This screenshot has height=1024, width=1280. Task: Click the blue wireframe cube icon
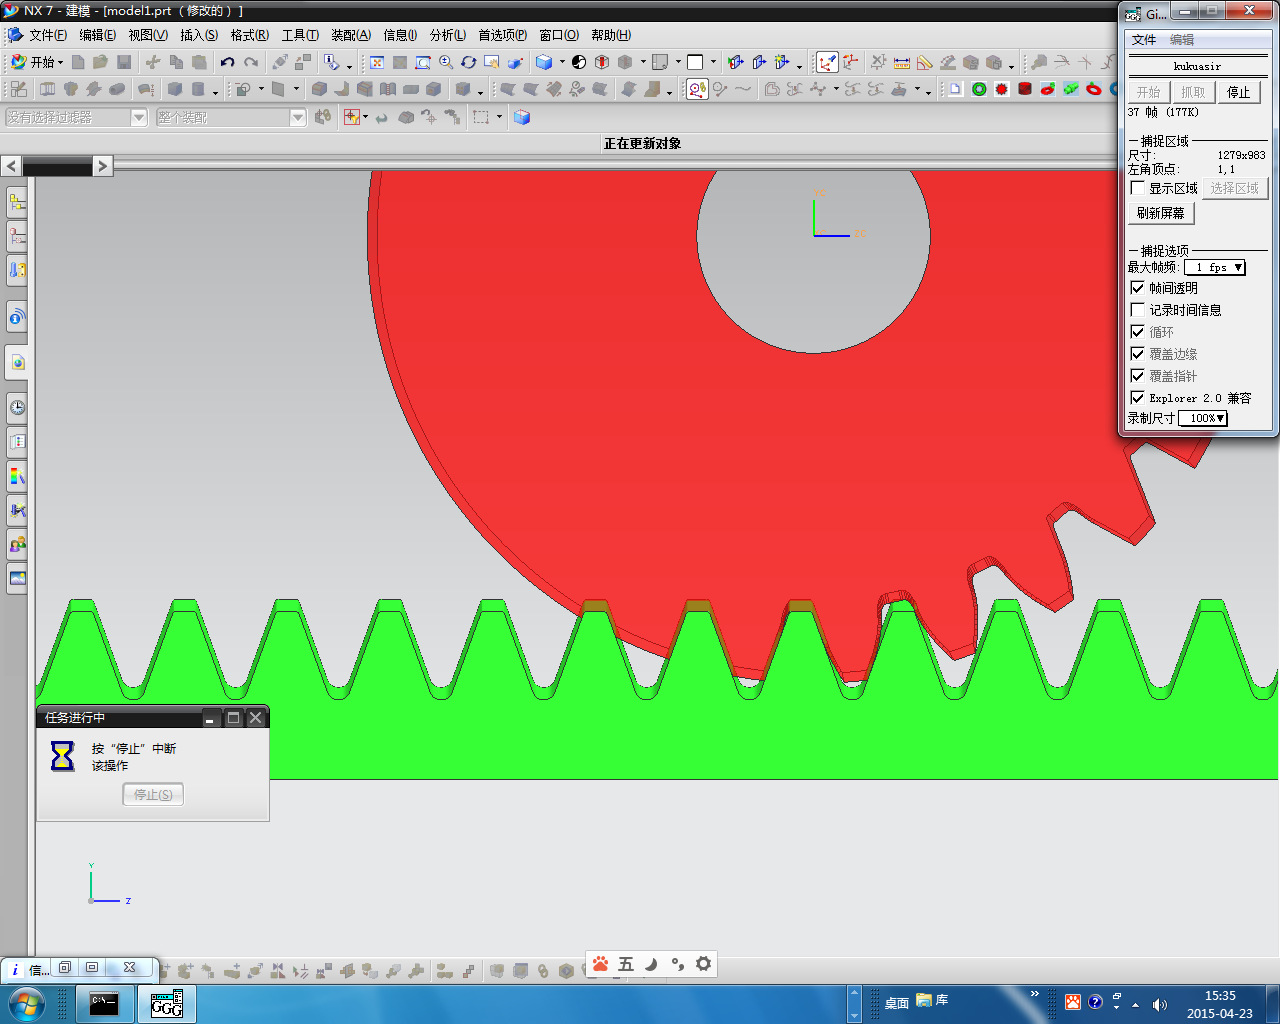tap(521, 117)
